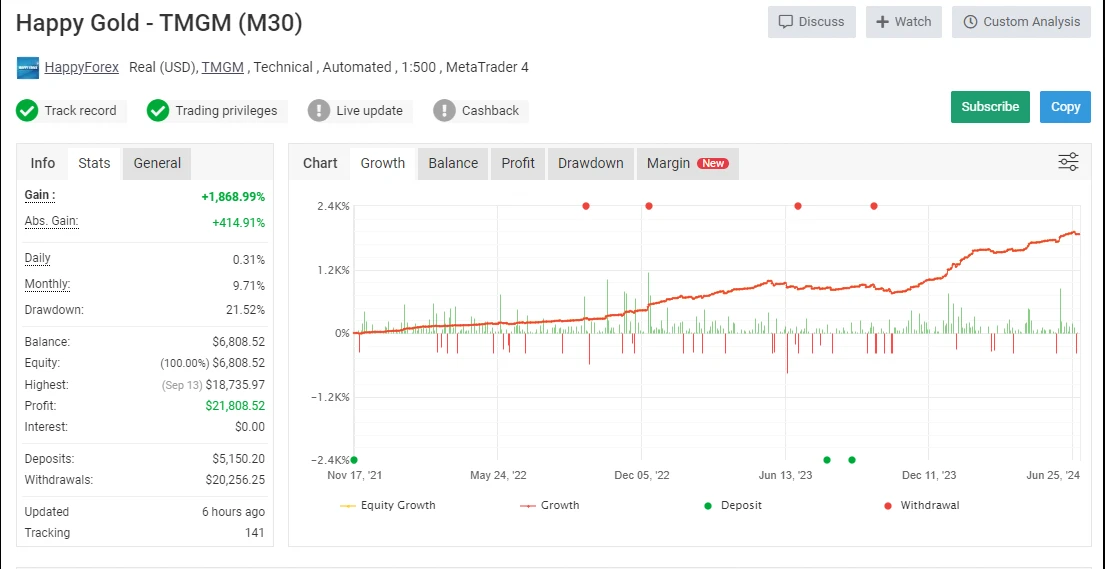Click the HappyForex avatar logo

[x=27, y=68]
